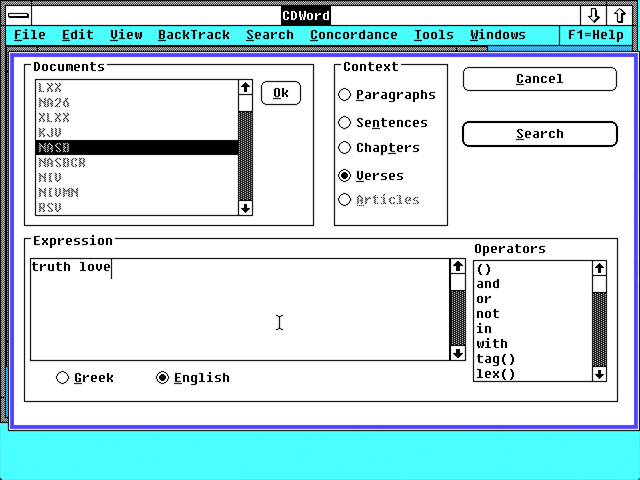Open the Search menu
This screenshot has width=640, height=480.
click(270, 35)
